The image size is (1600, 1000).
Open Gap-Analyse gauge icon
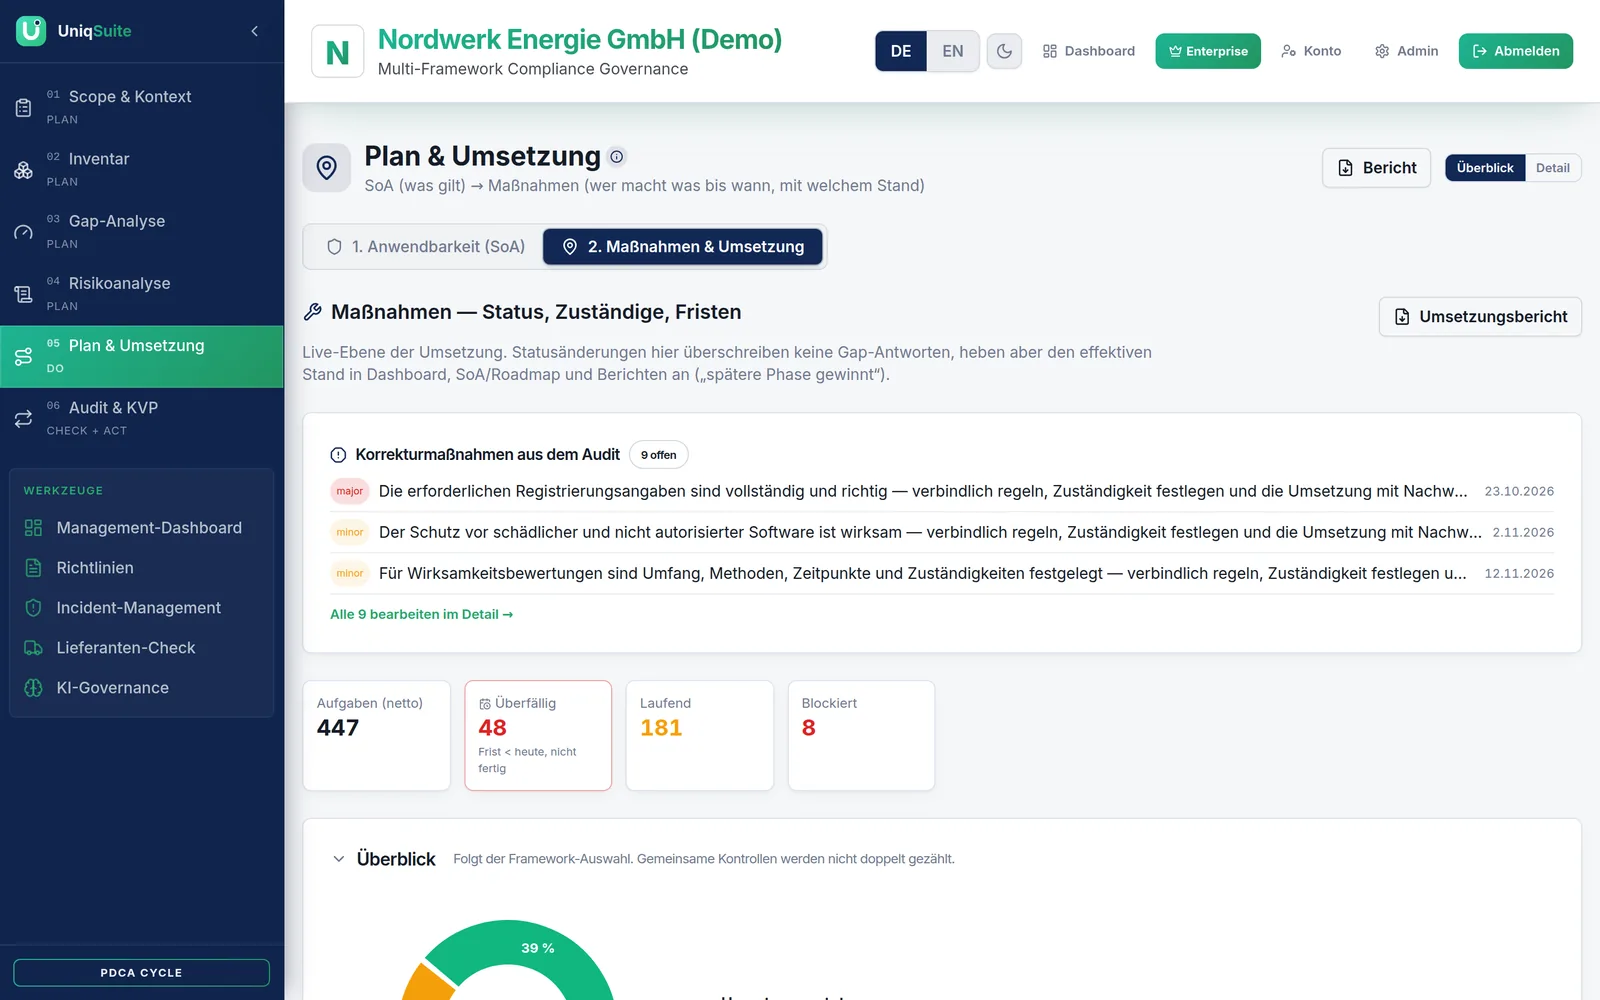(23, 232)
